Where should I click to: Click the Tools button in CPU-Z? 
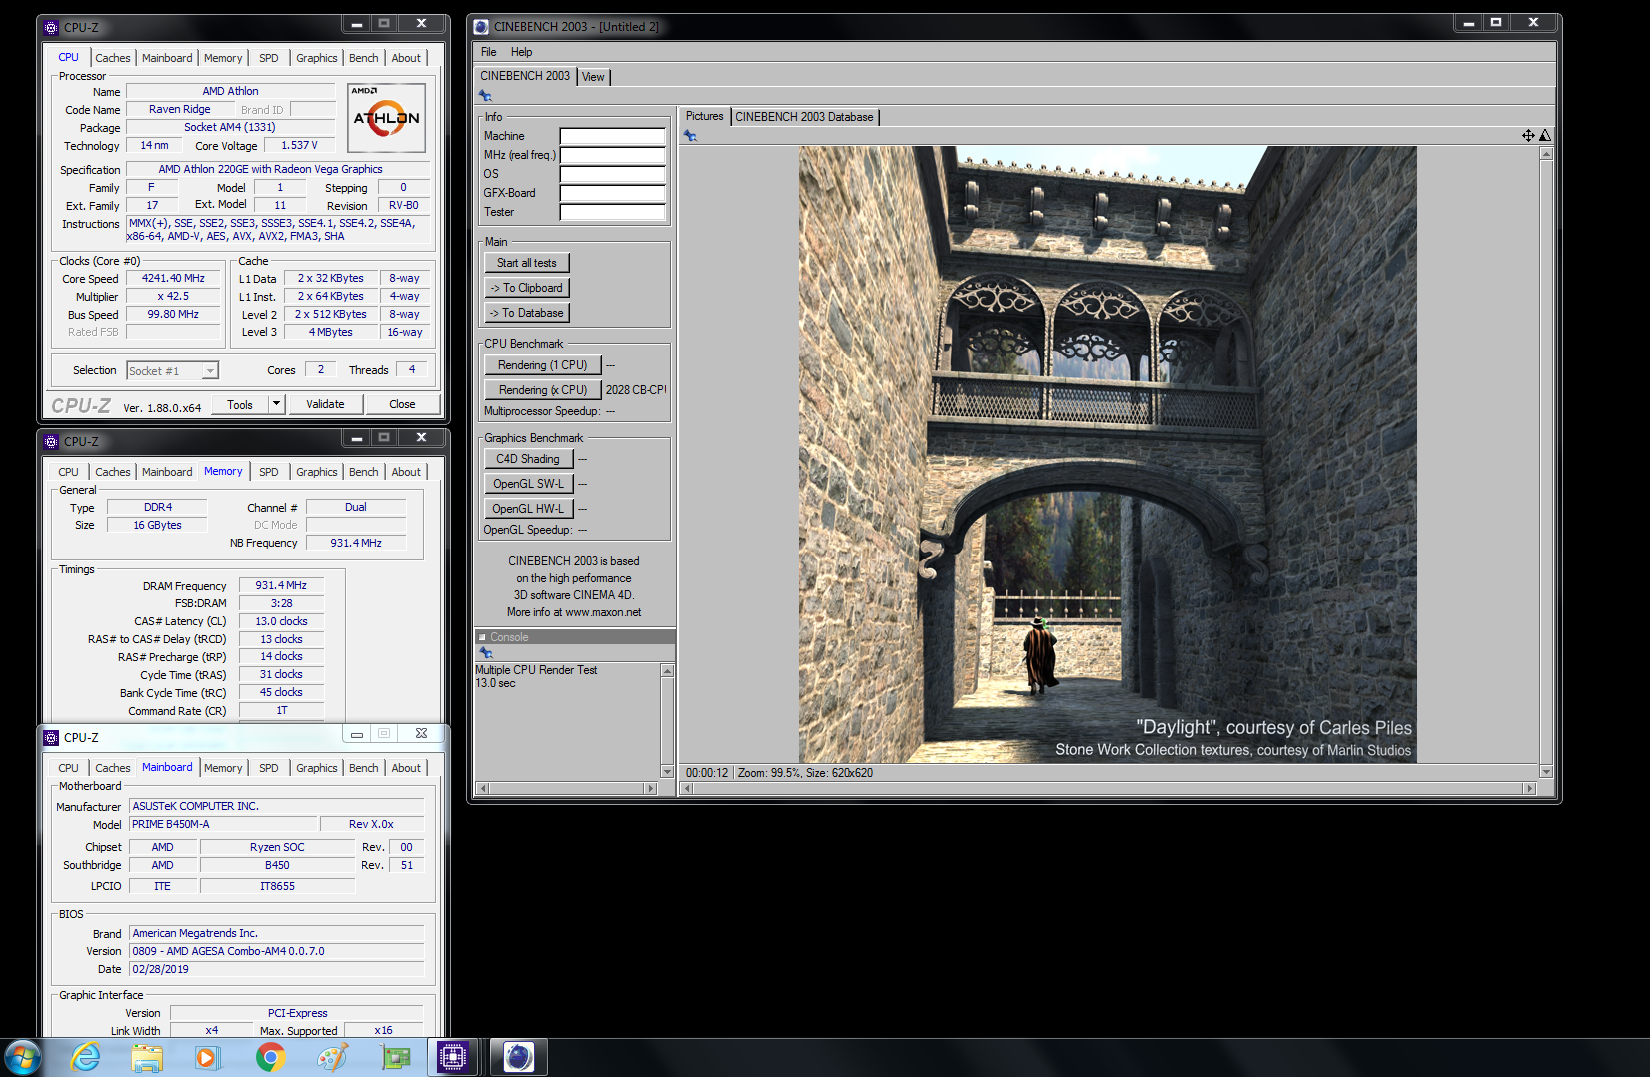click(240, 404)
